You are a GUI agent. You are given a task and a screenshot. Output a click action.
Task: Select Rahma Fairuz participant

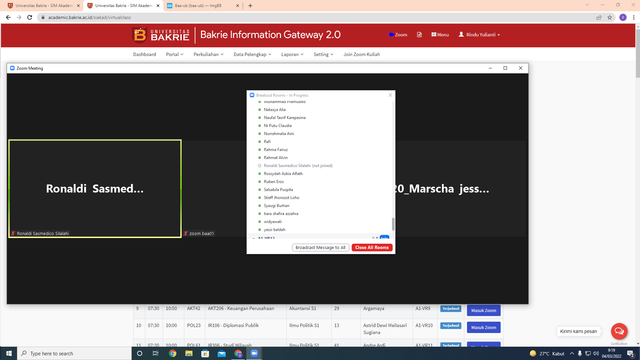click(x=276, y=149)
